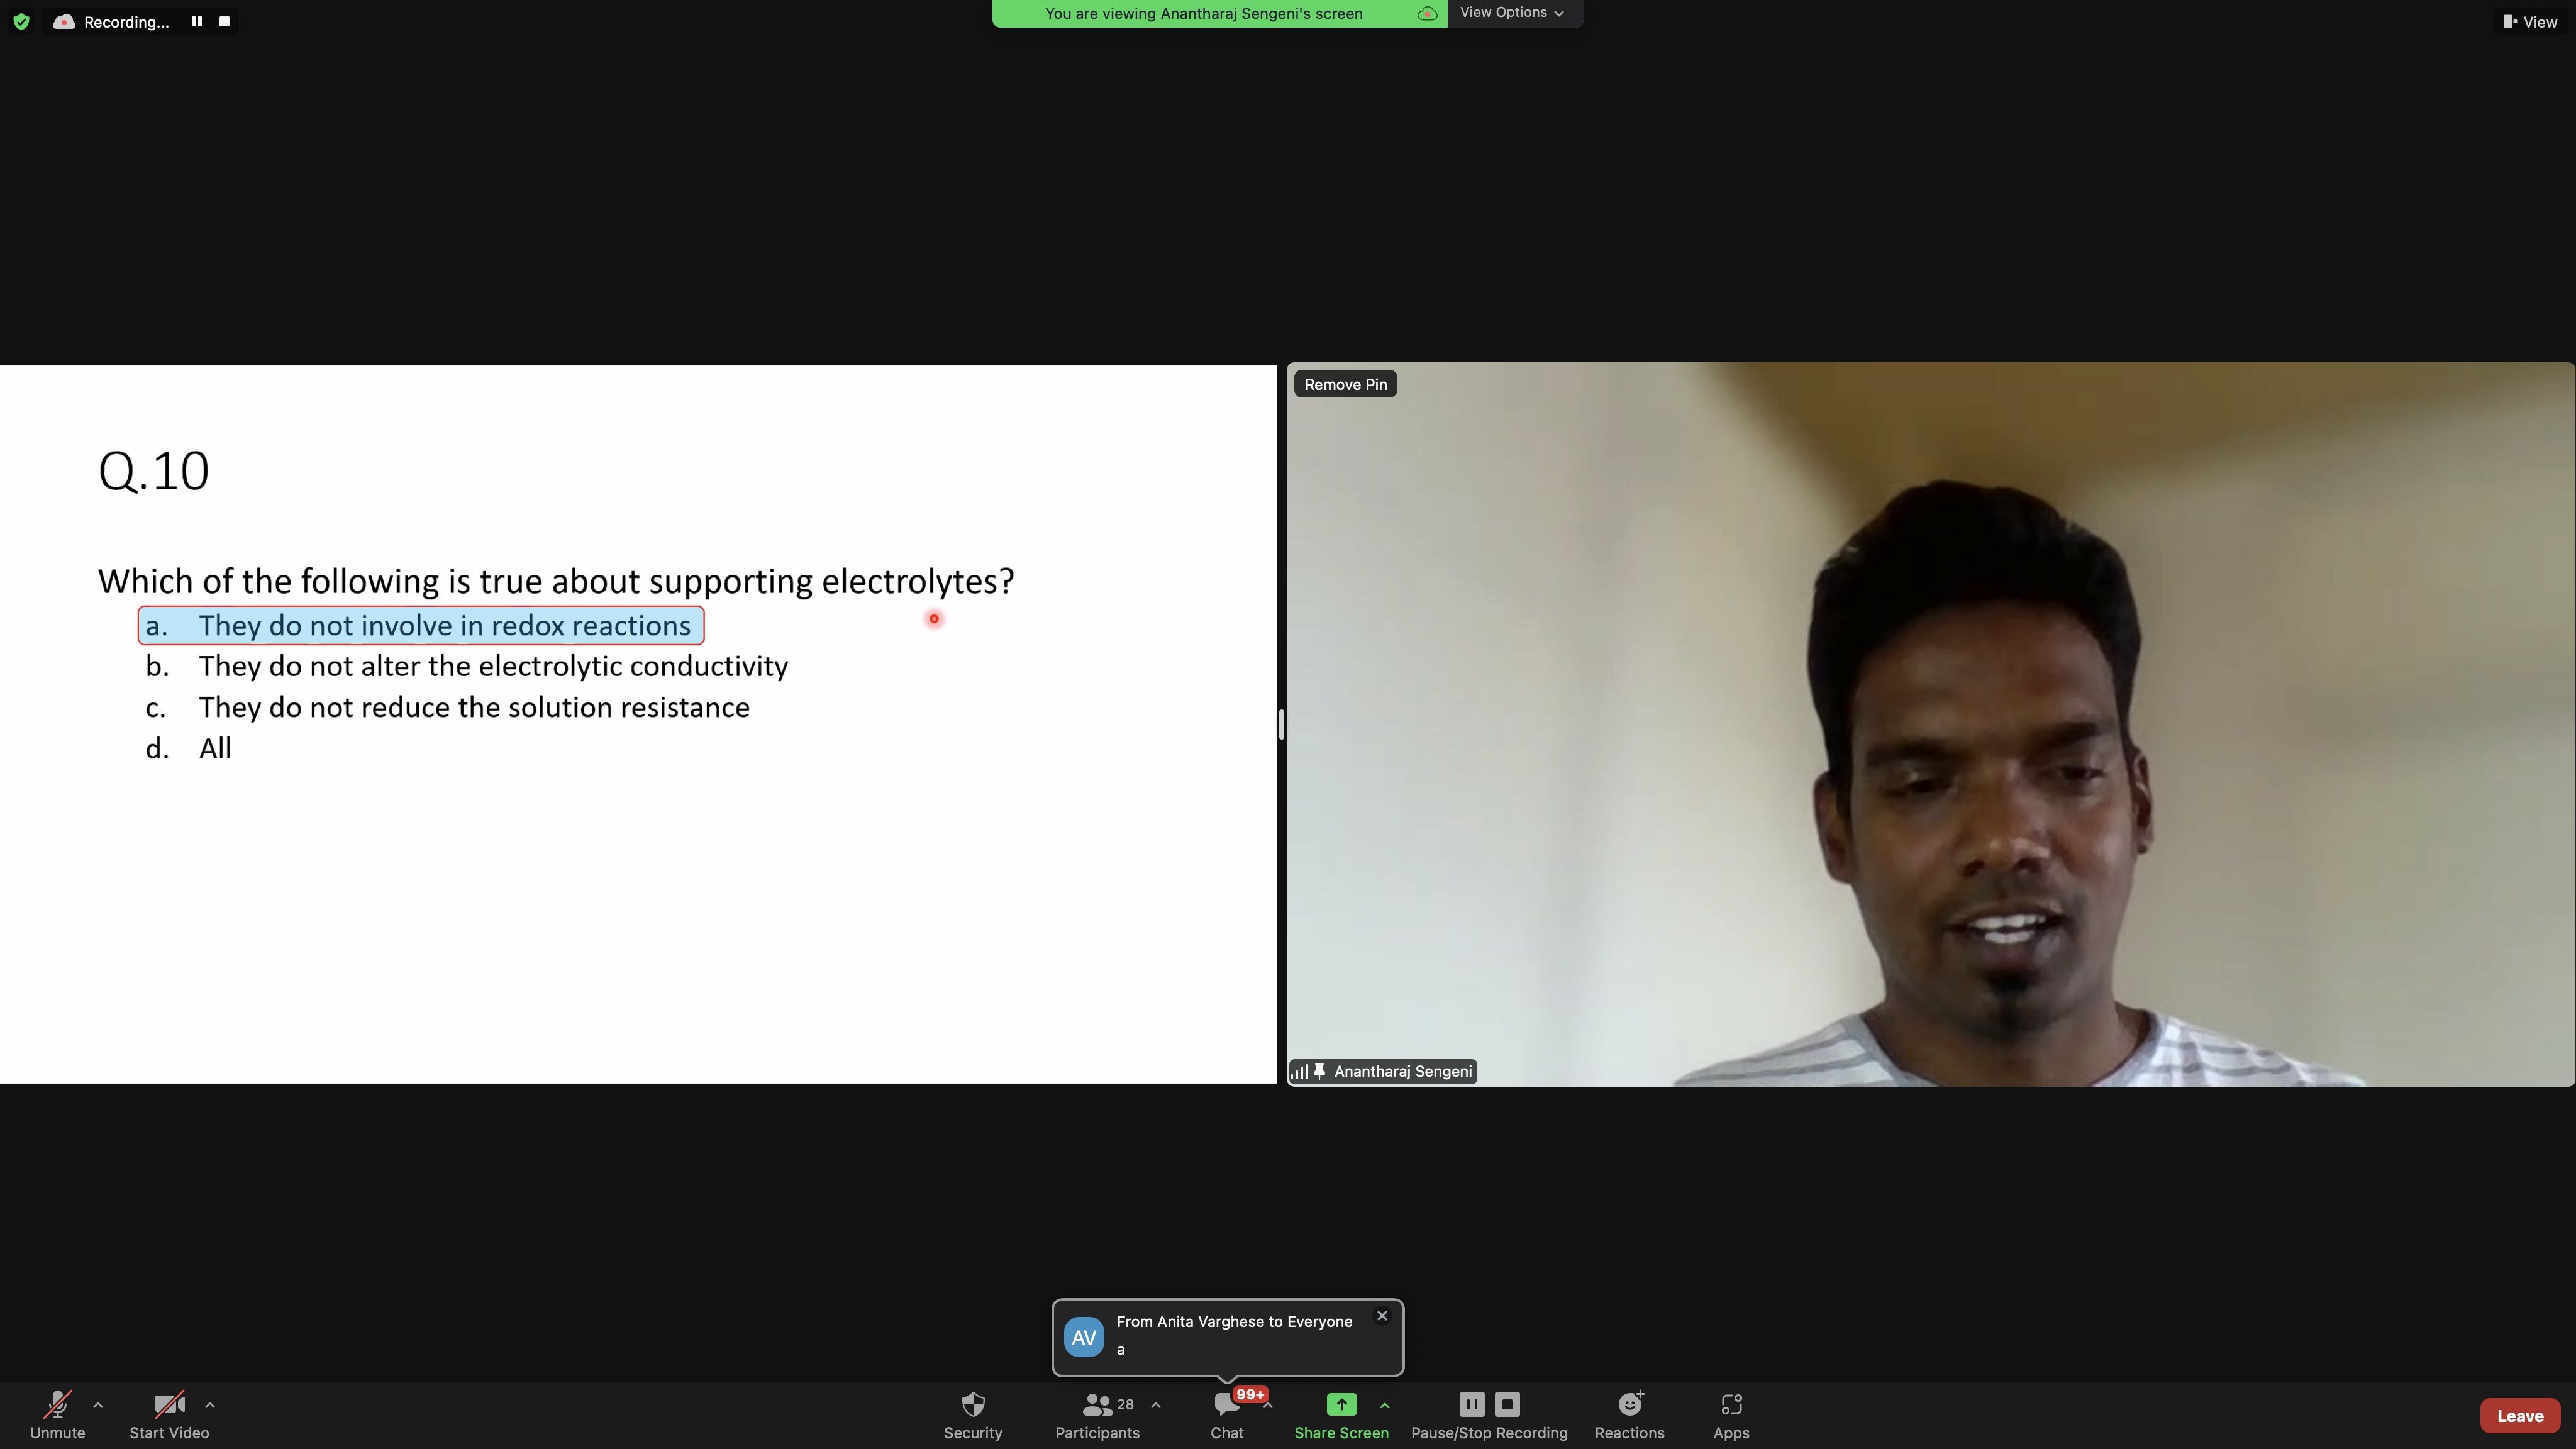2576x1449 pixels.
Task: Open the Apps panel
Action: pos(1731,1405)
